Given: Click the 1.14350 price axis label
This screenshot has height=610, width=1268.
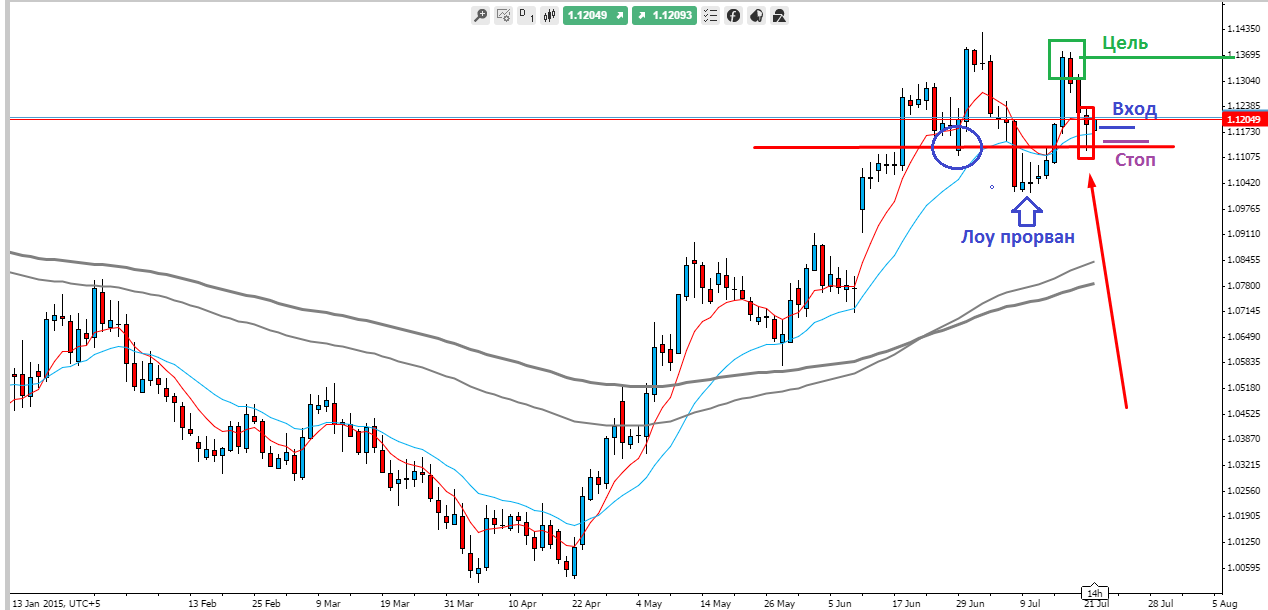Looking at the screenshot, I should point(1245,29).
